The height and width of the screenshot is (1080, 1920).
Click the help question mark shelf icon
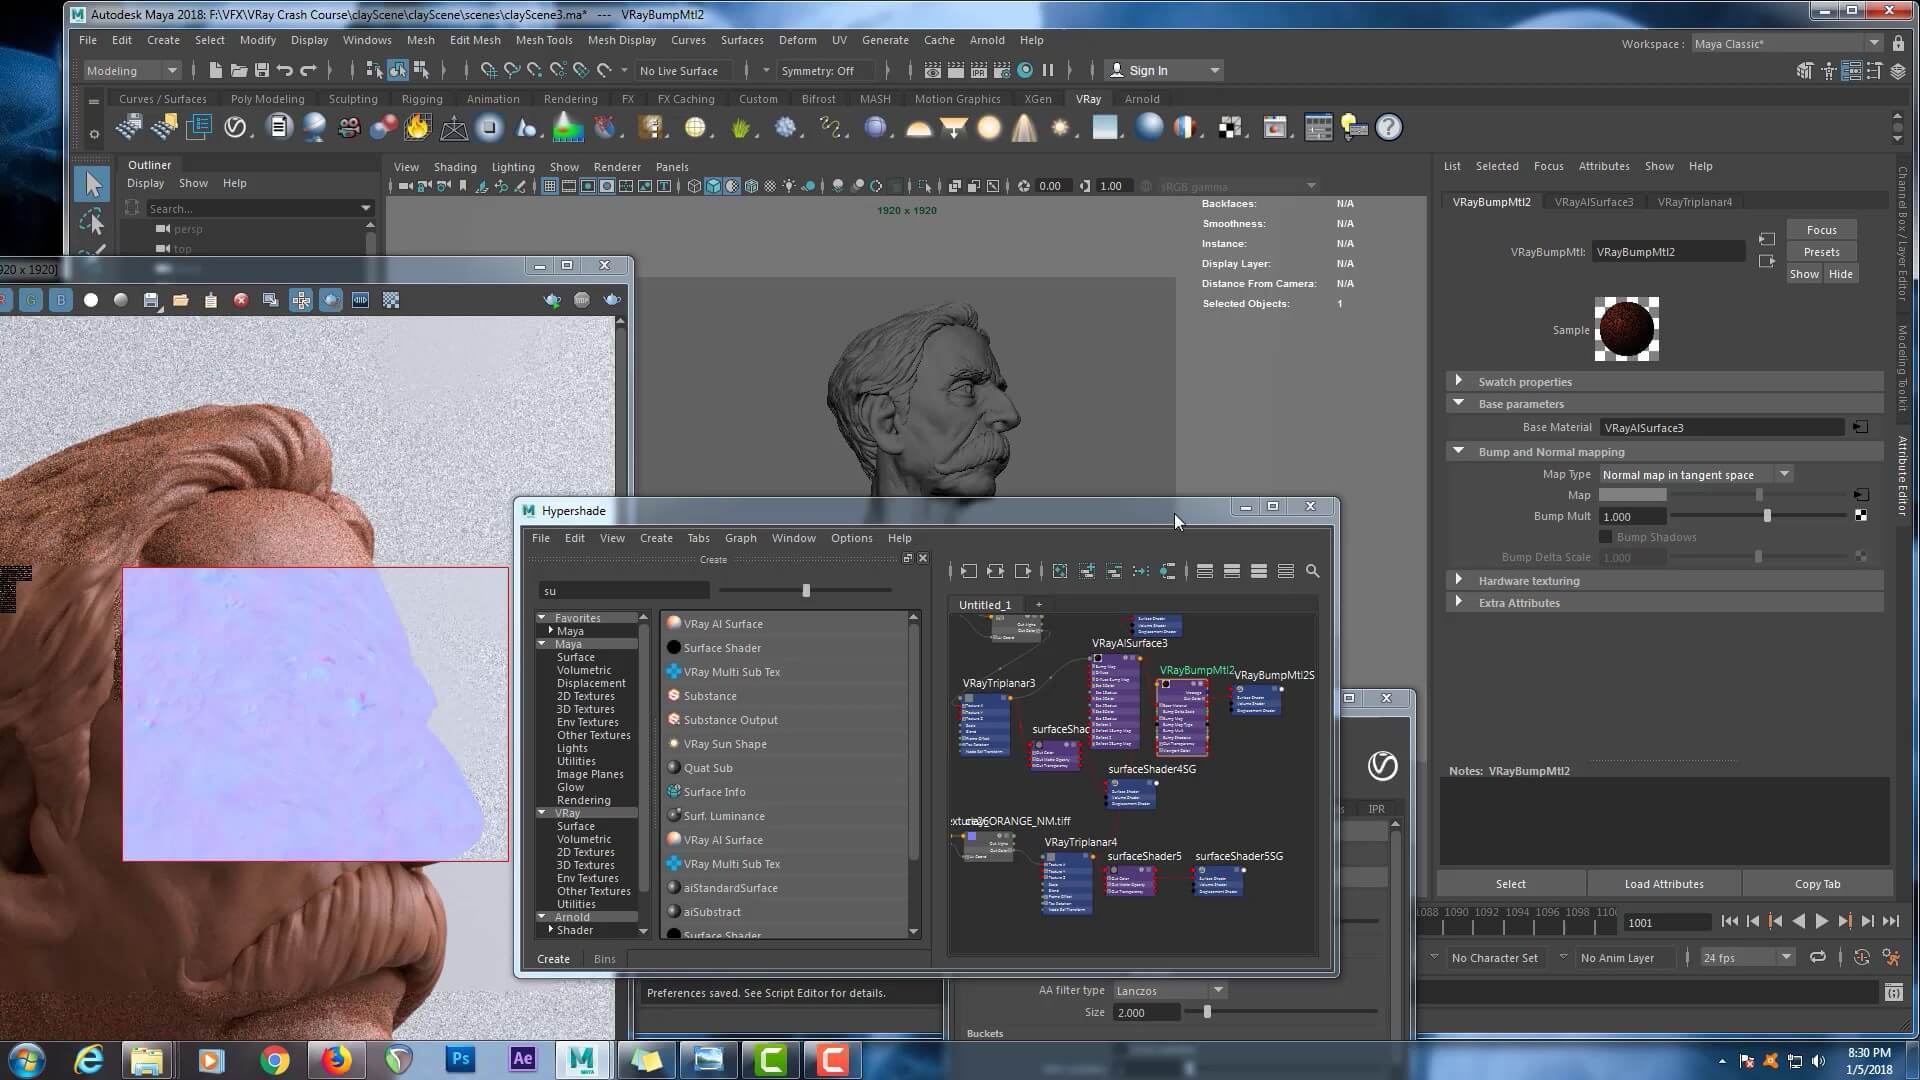pos(1389,128)
